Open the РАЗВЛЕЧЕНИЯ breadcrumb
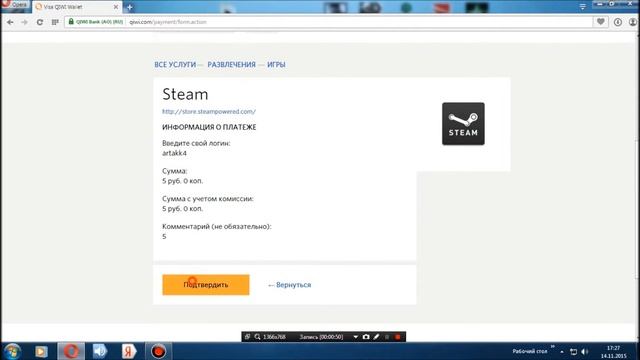This screenshot has height=360, width=640. [x=231, y=64]
